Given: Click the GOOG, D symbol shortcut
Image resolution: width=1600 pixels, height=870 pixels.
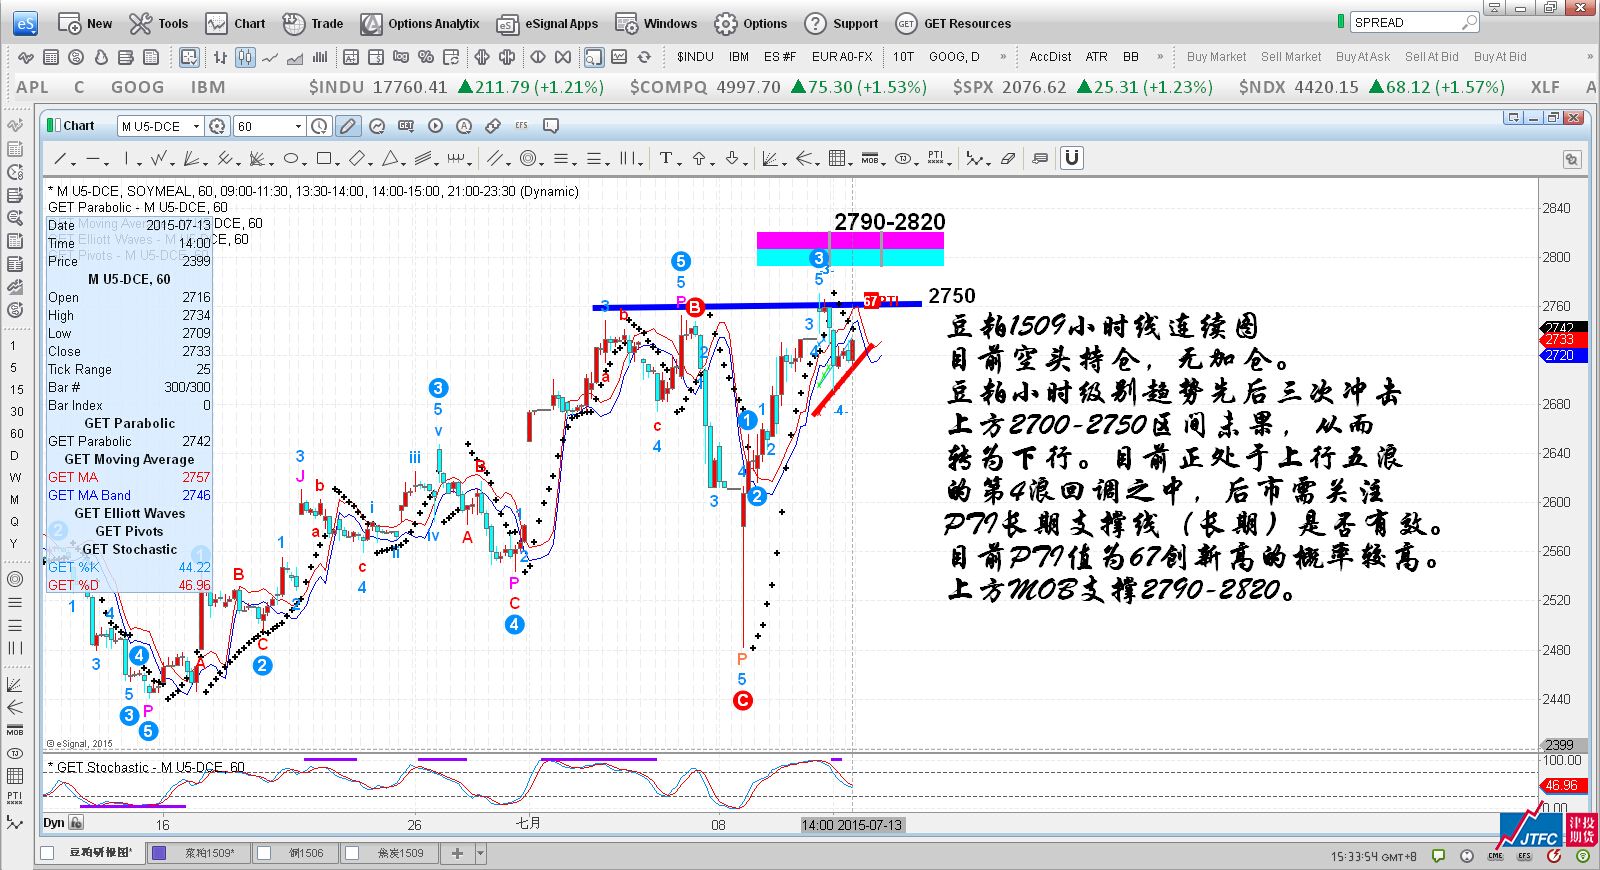Looking at the screenshot, I should (x=954, y=57).
